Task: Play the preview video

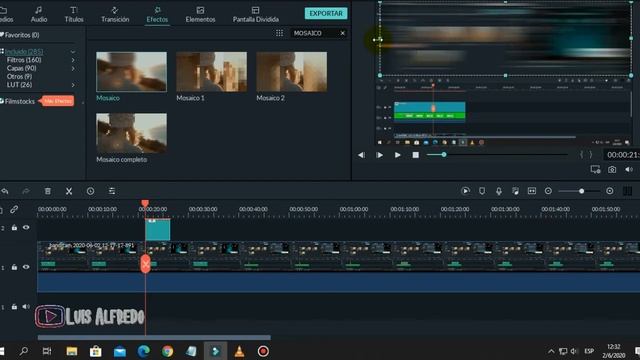Action: point(398,155)
